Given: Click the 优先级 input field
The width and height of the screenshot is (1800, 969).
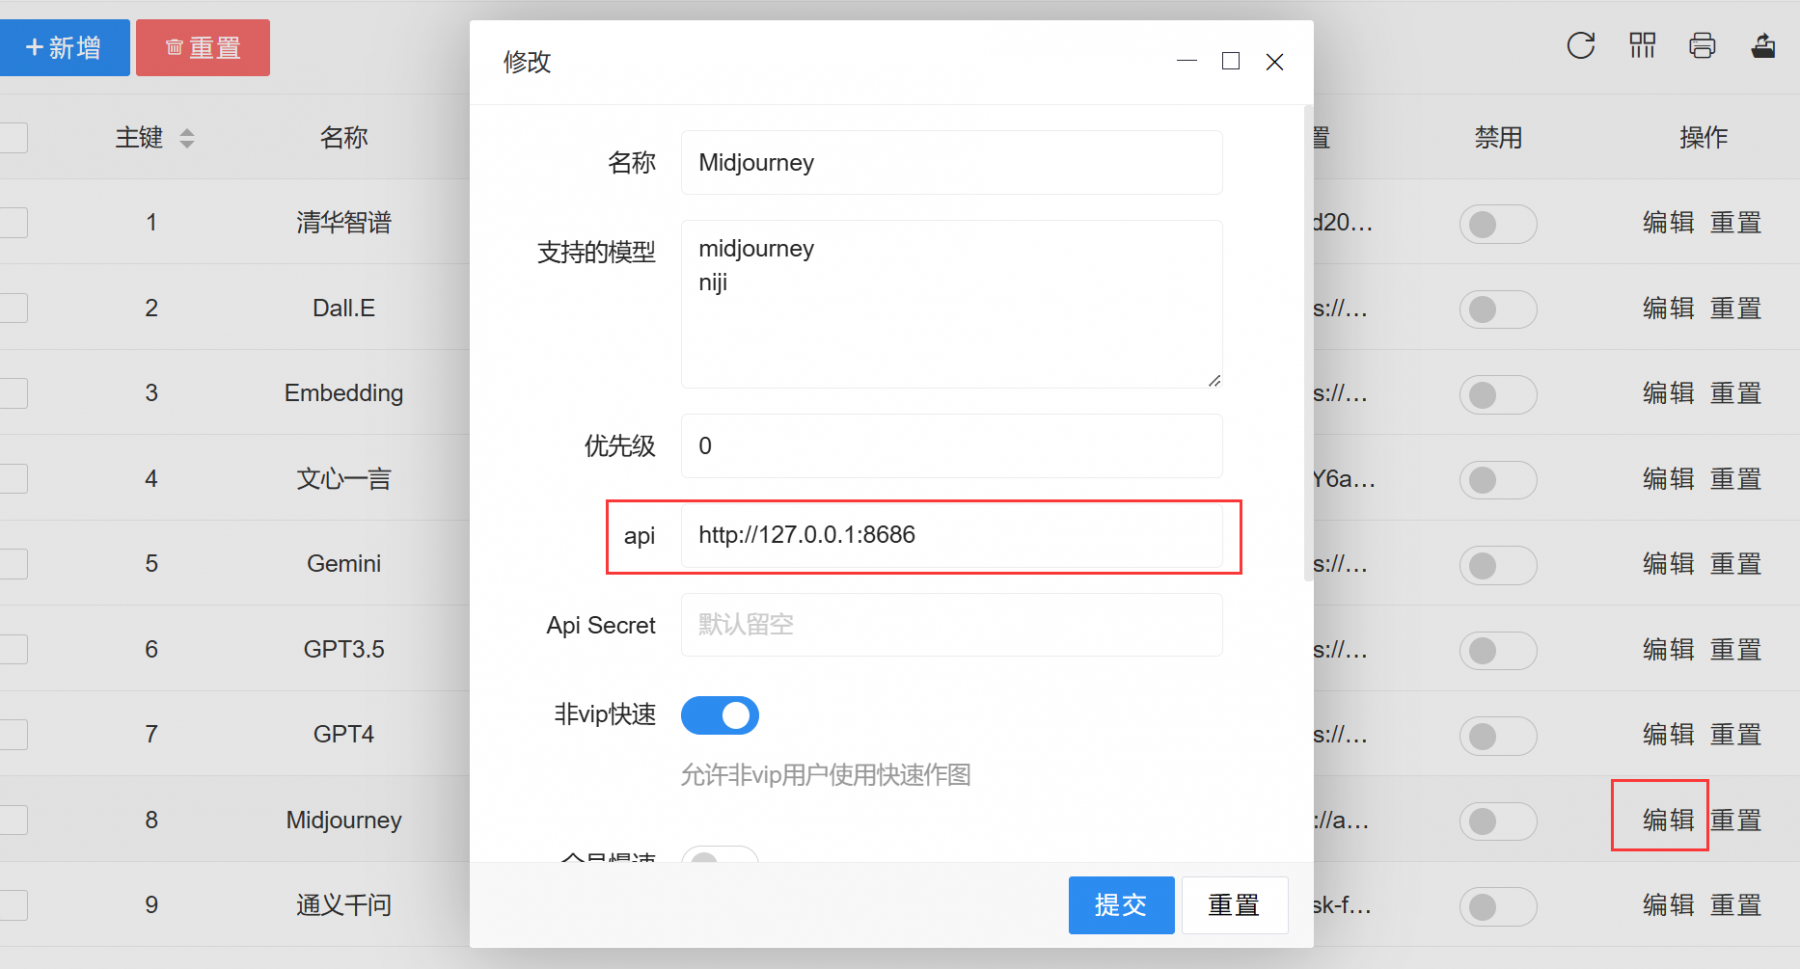Looking at the screenshot, I should point(951,446).
